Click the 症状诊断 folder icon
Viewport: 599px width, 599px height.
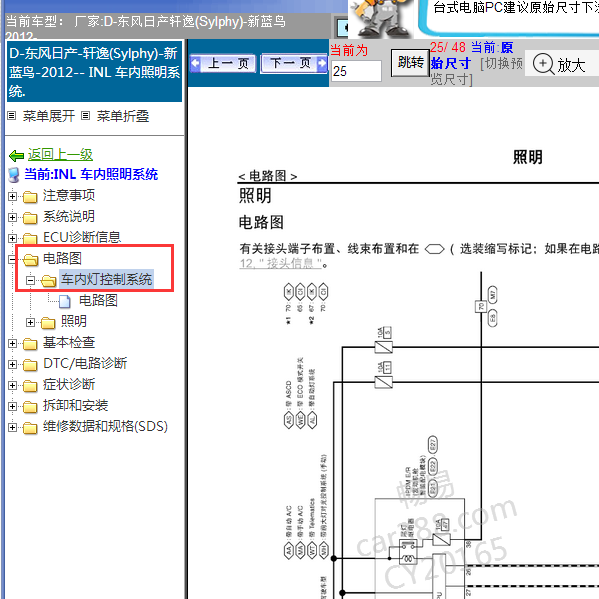(x=30, y=386)
